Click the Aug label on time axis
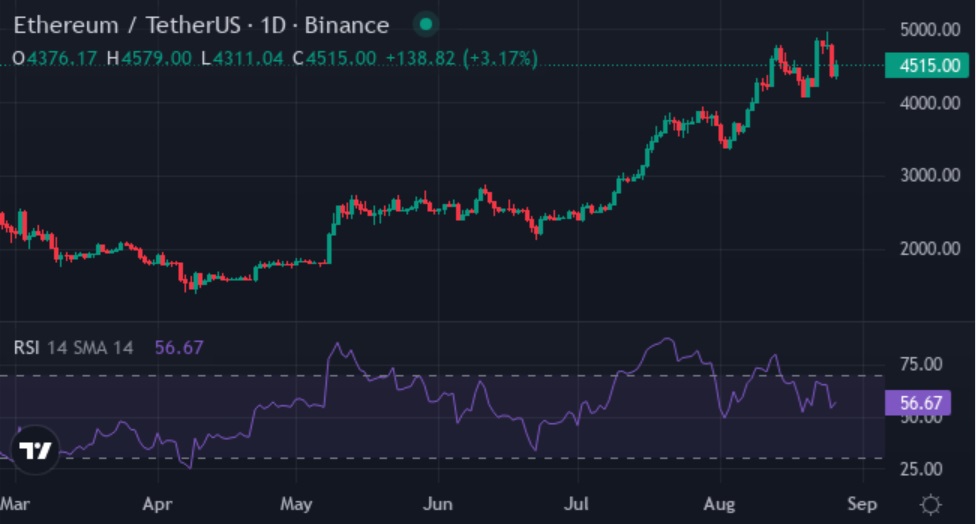 coord(720,503)
